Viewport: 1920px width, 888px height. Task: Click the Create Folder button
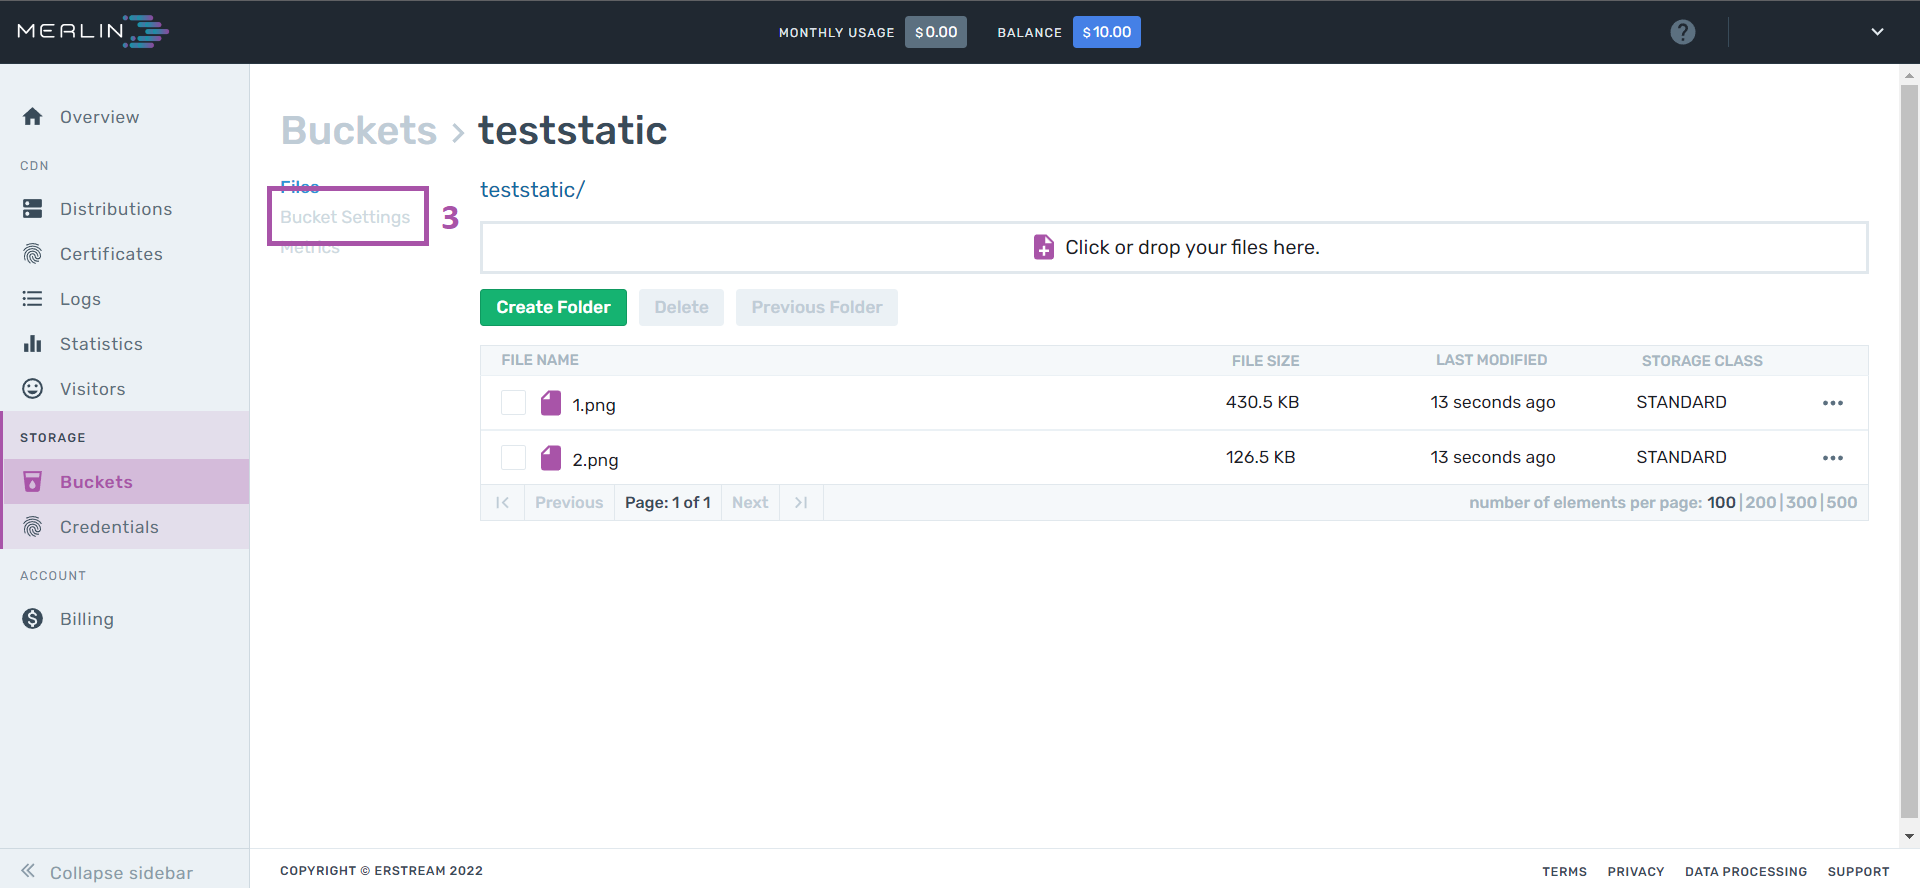pyautogui.click(x=553, y=307)
